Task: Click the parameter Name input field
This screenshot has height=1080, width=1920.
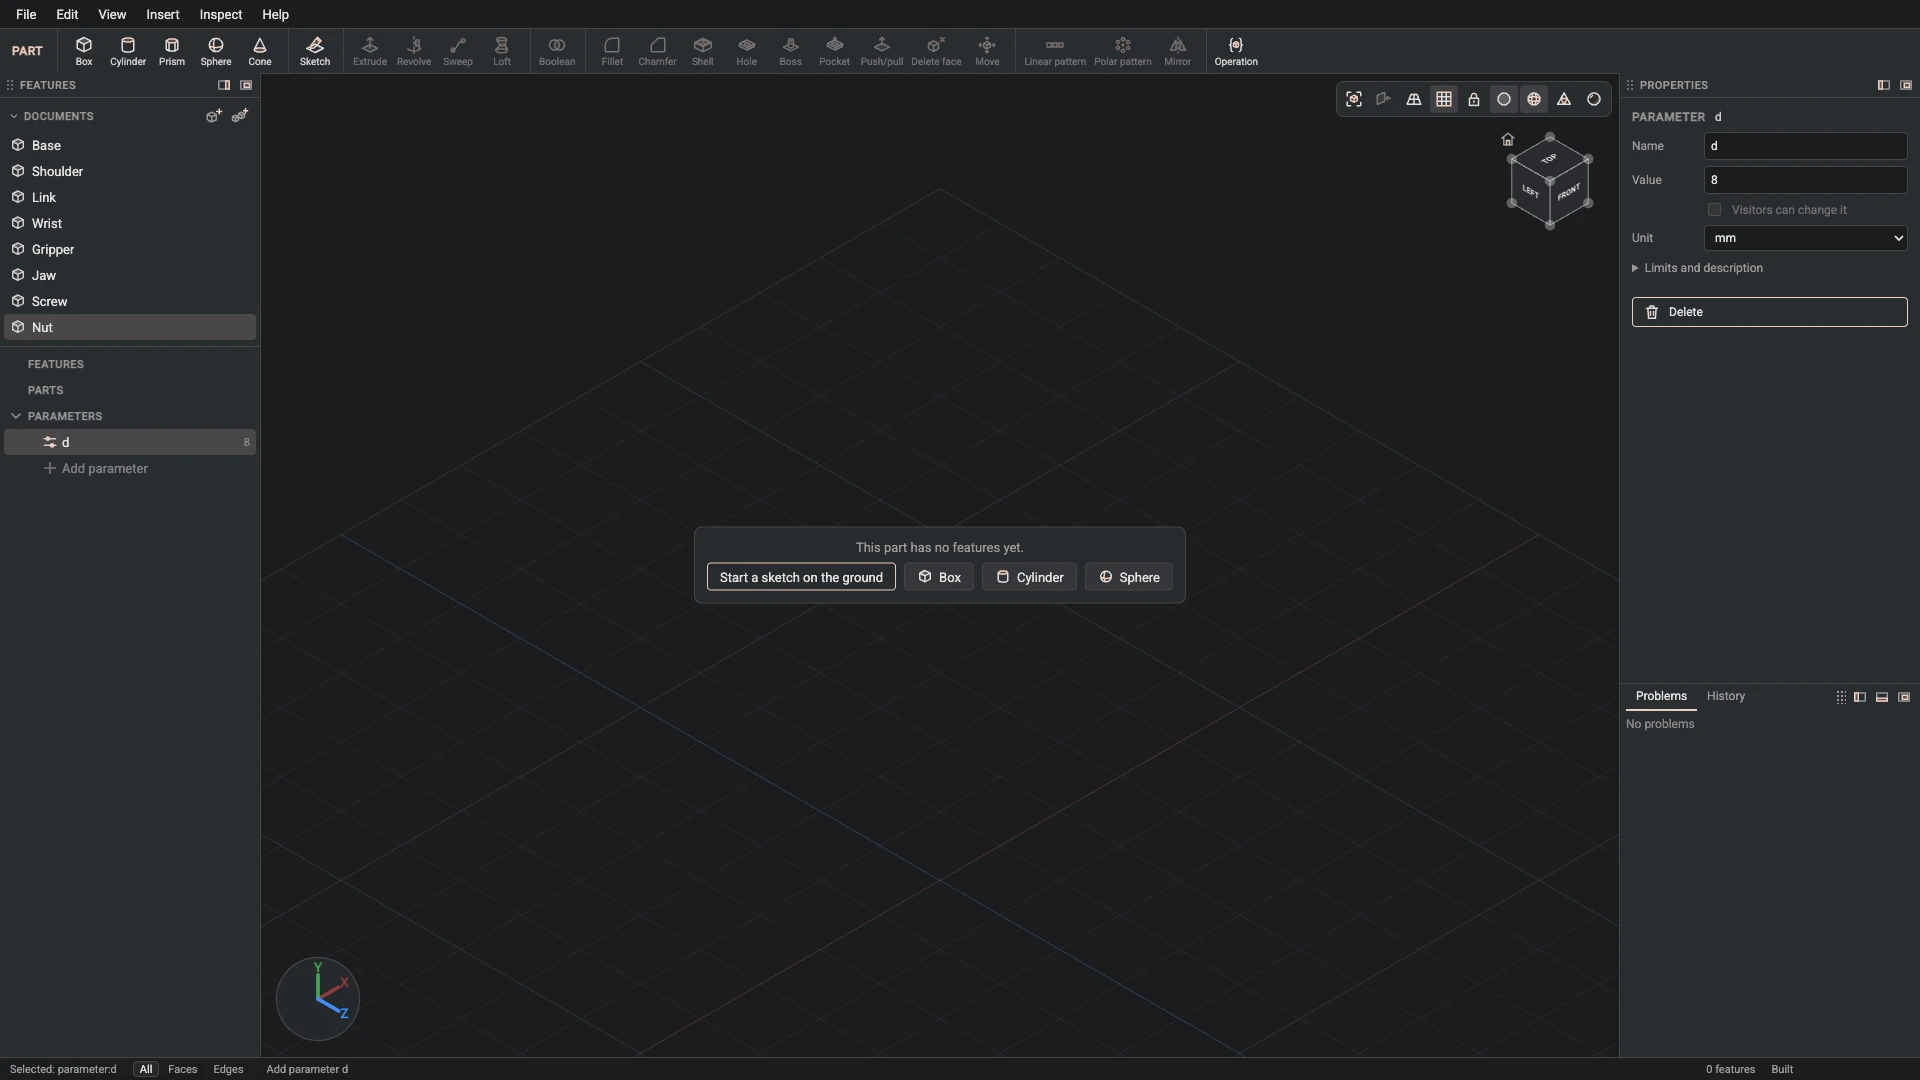Action: point(1806,146)
